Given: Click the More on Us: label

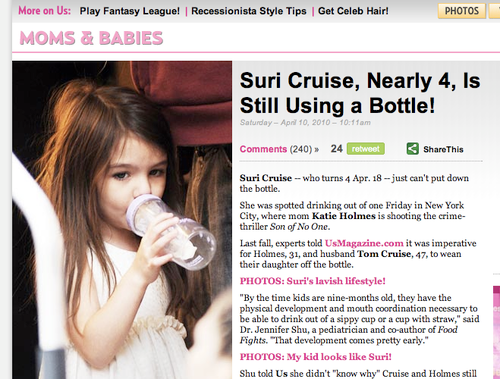Looking at the screenshot, I should click(45, 11).
